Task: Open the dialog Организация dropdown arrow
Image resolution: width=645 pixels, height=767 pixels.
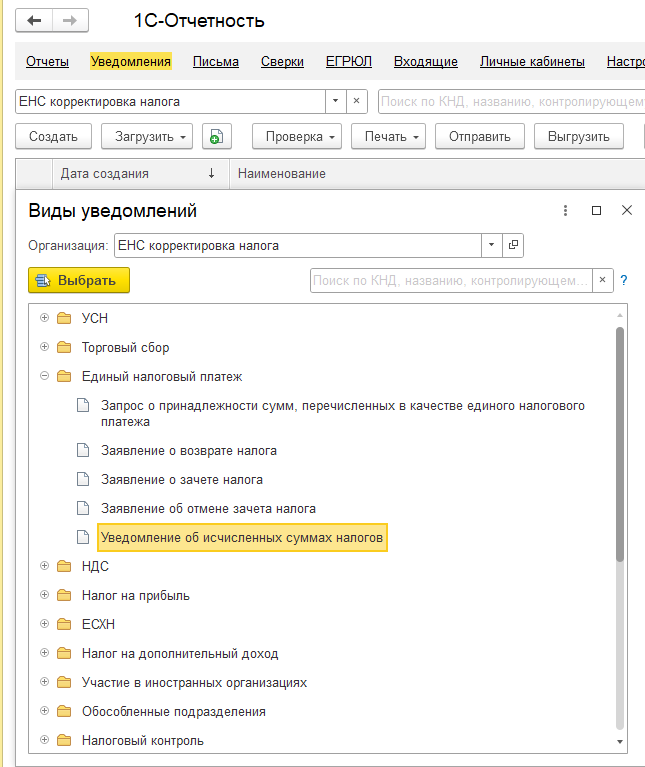Action: coord(491,245)
